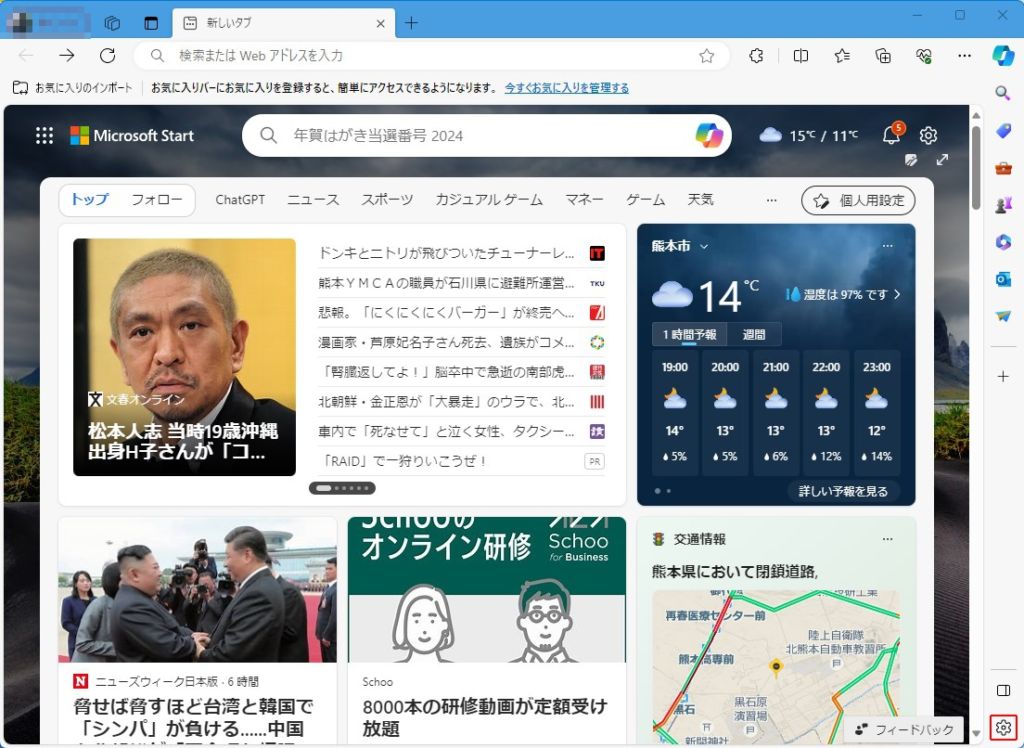The height and width of the screenshot is (748, 1024).
Task: Click the 今すぐお気に入りを管理する link
Action: 567,88
